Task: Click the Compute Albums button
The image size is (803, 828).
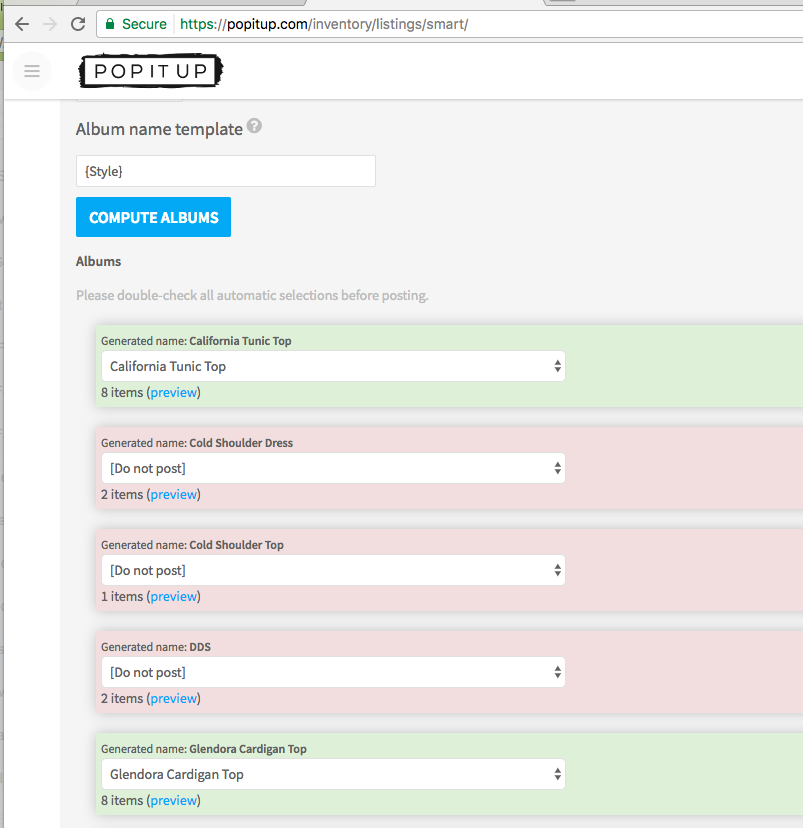Action: coord(153,217)
